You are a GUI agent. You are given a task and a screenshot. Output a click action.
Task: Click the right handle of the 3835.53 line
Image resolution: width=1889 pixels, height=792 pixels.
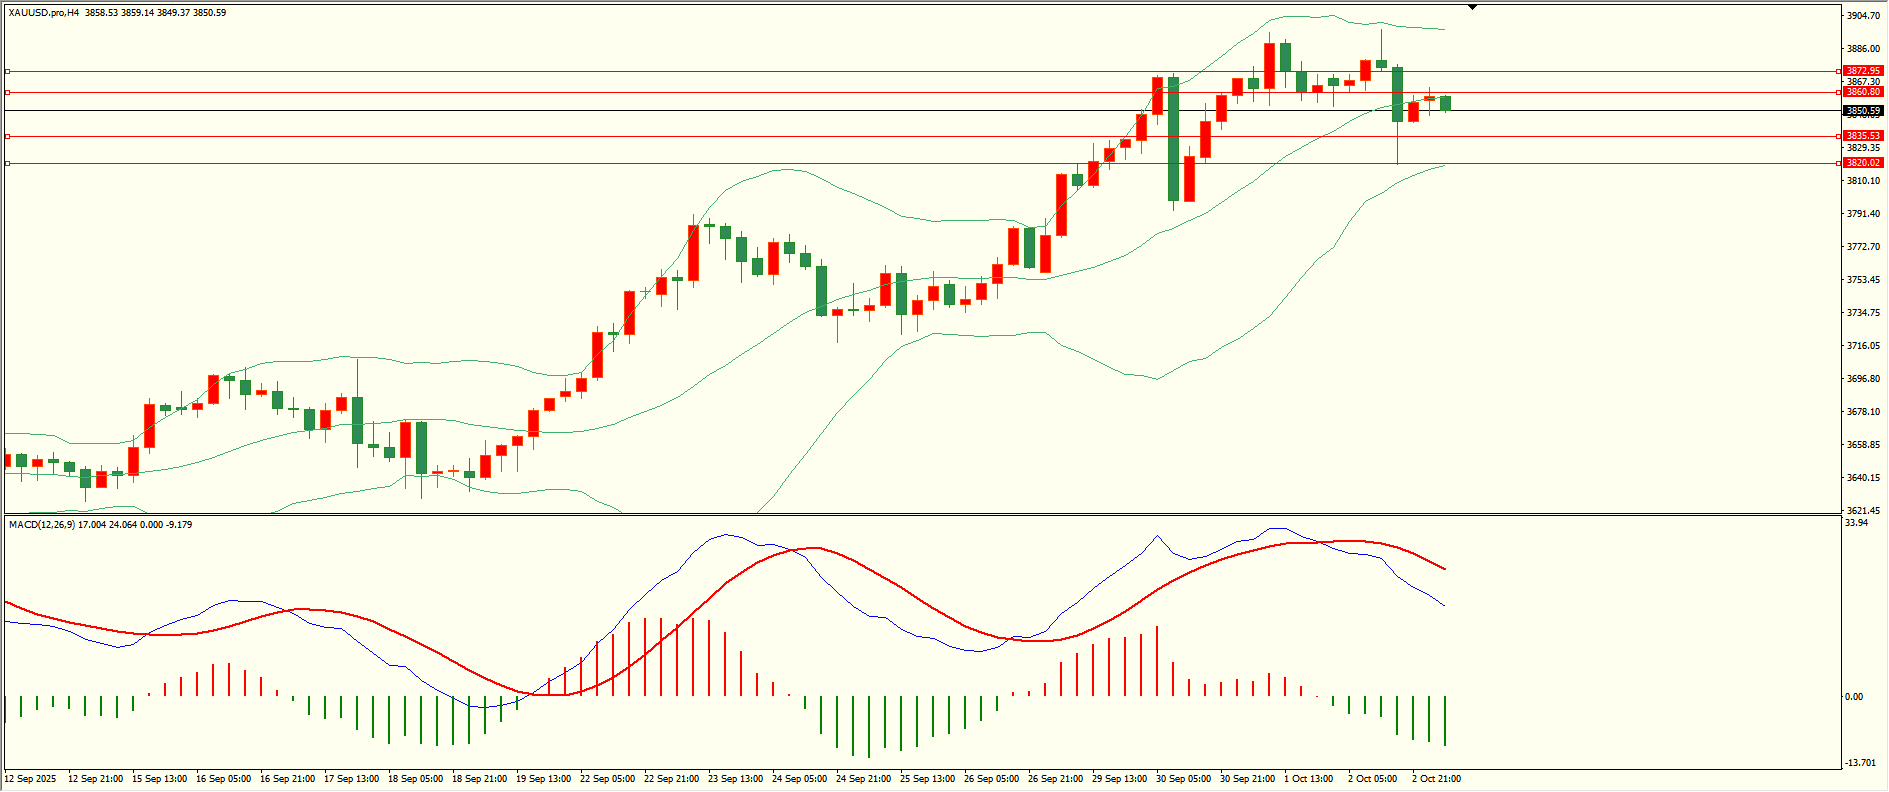[1839, 136]
